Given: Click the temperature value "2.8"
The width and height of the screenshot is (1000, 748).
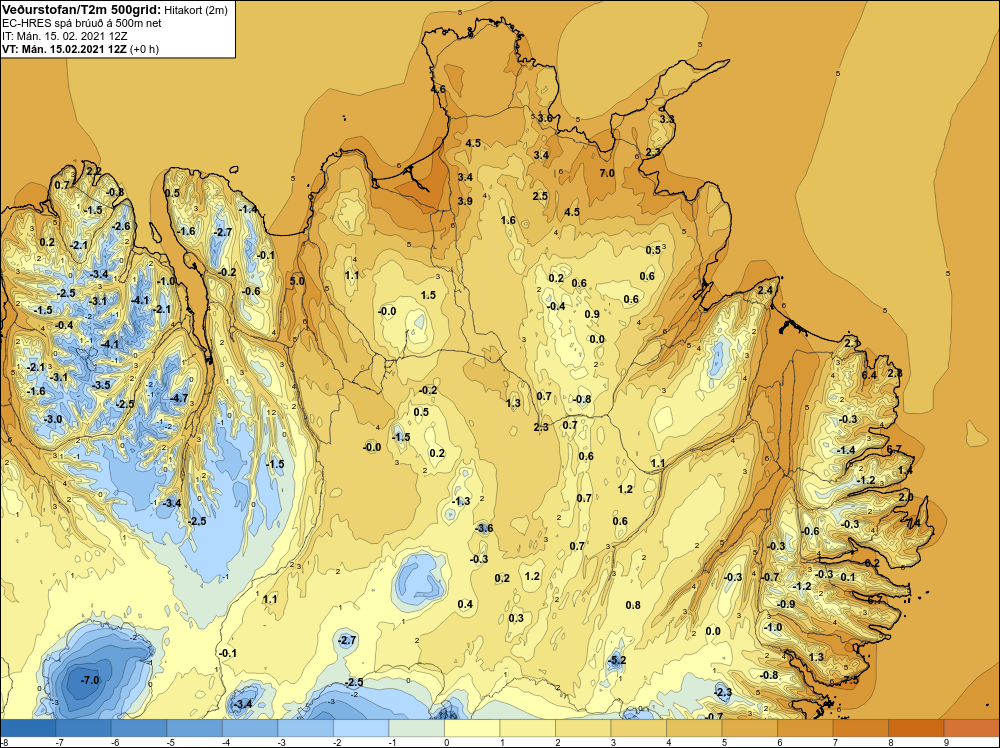Looking at the screenshot, I should [x=895, y=373].
